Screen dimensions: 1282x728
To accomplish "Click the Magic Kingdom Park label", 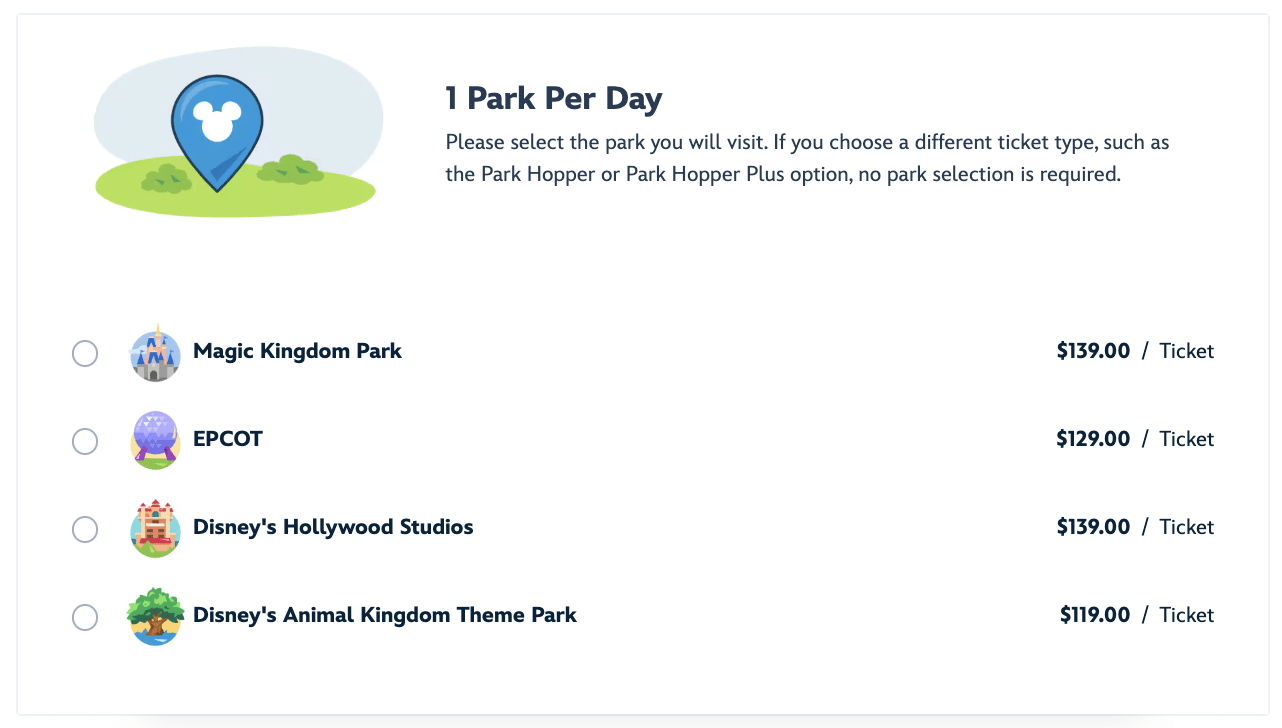I will pyautogui.click(x=297, y=351).
